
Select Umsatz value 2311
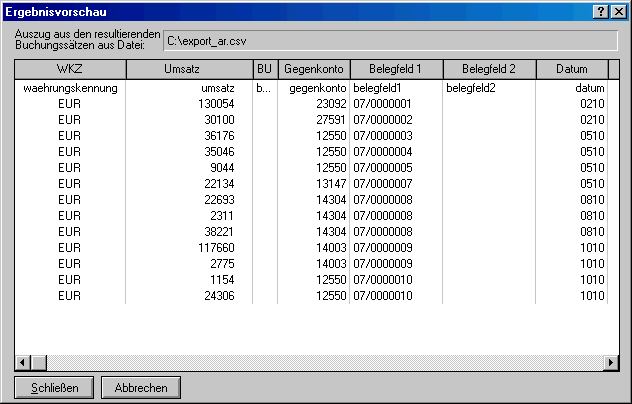point(222,216)
